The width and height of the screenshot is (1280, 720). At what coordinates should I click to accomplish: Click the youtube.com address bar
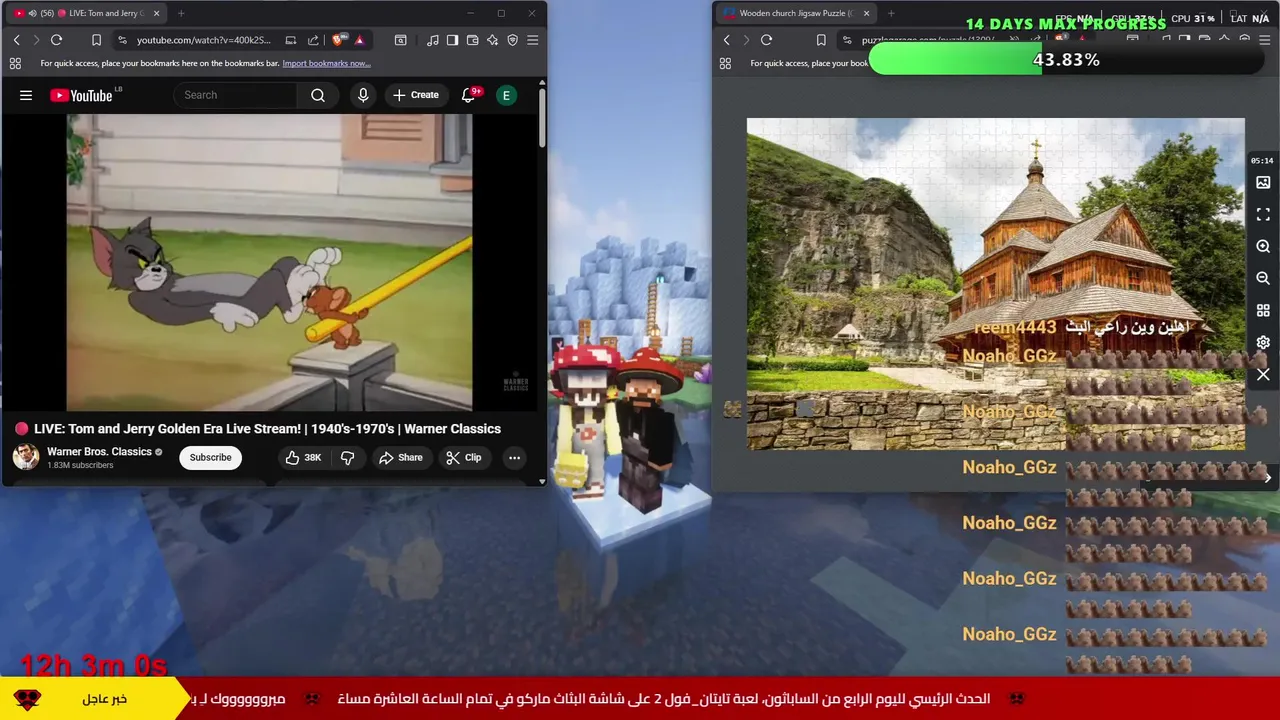point(204,40)
